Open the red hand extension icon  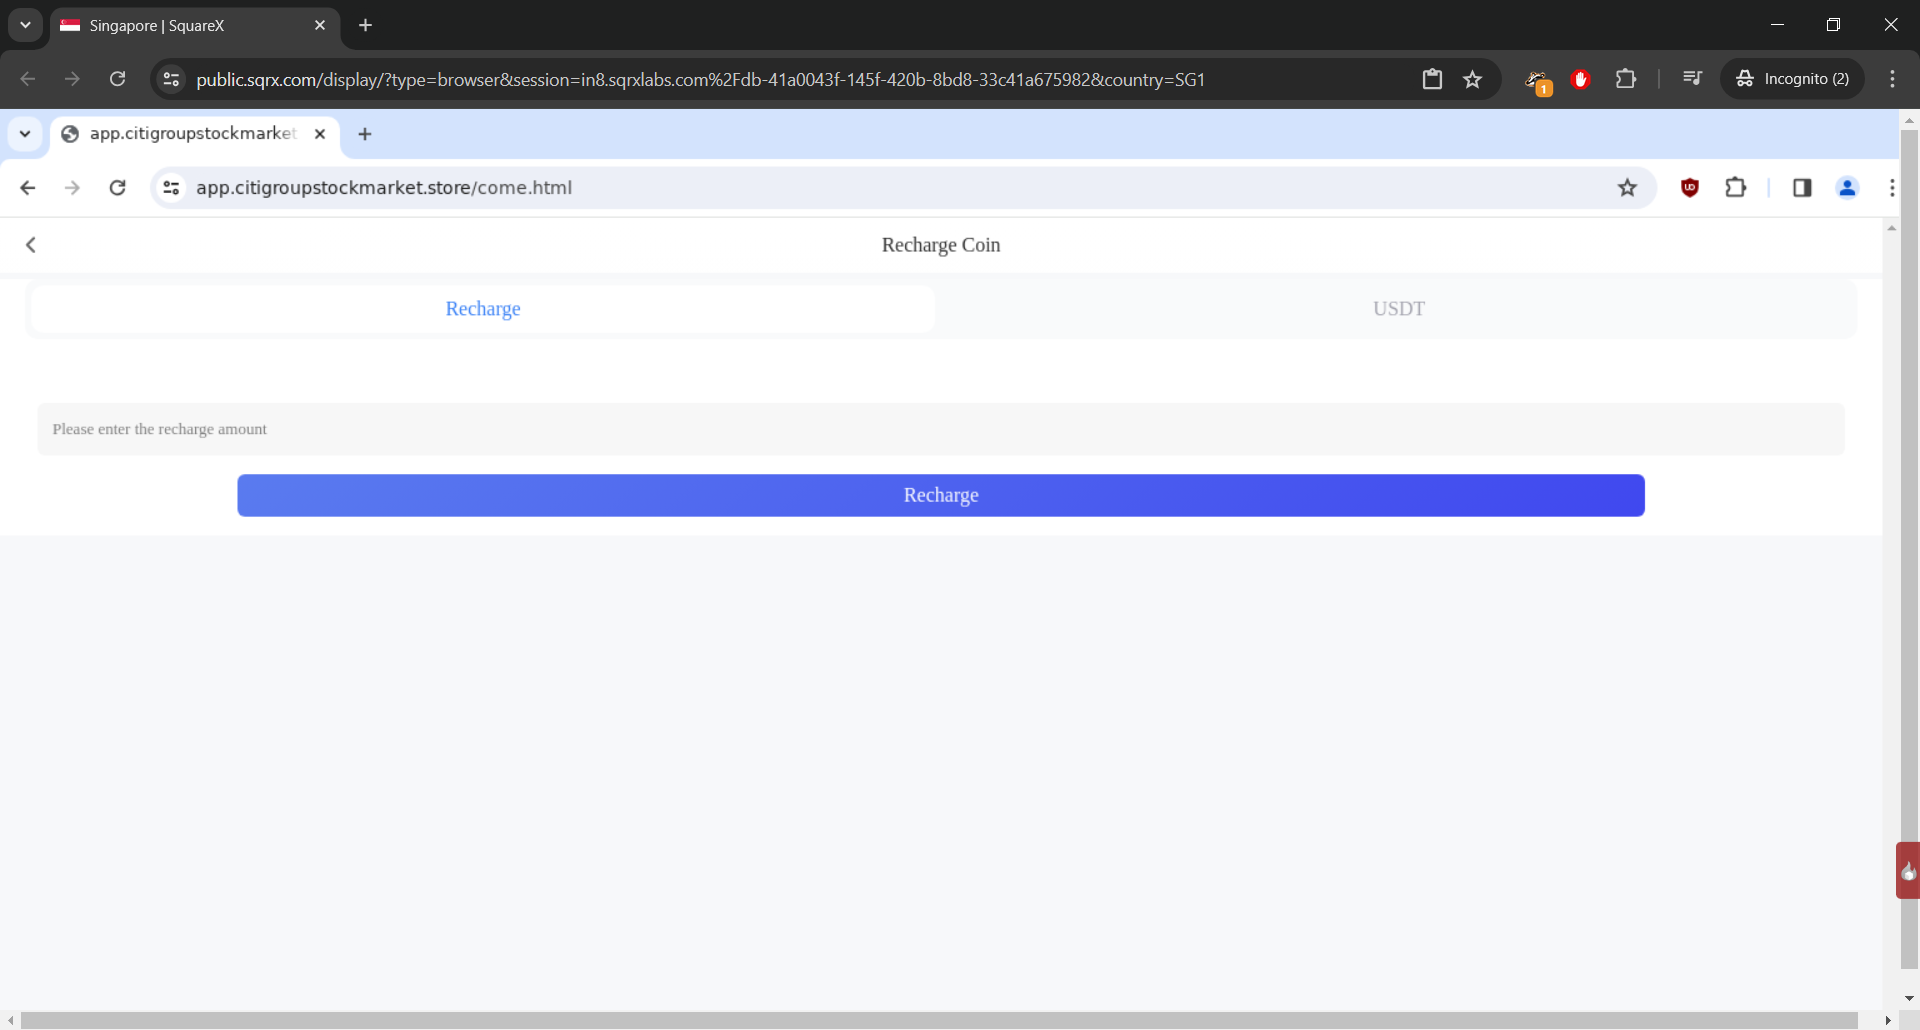tap(1581, 79)
